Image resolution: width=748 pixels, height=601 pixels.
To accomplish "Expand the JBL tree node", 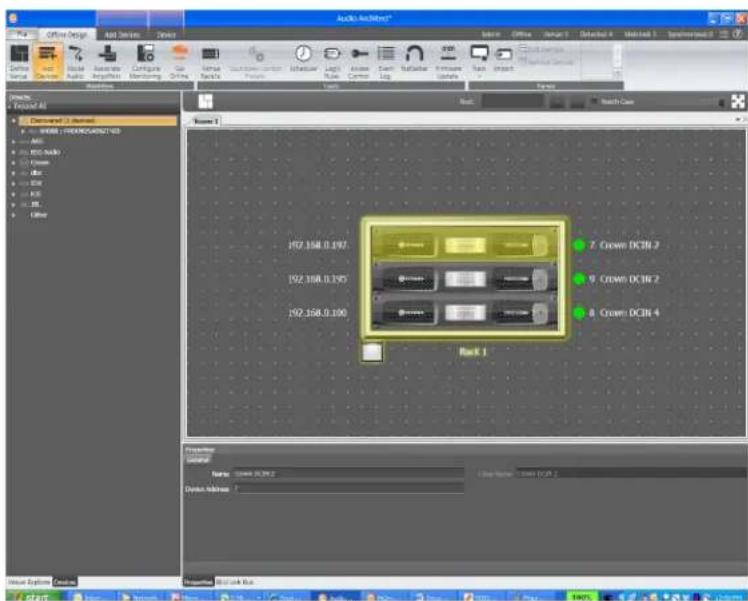I will pyautogui.click(x=13, y=205).
